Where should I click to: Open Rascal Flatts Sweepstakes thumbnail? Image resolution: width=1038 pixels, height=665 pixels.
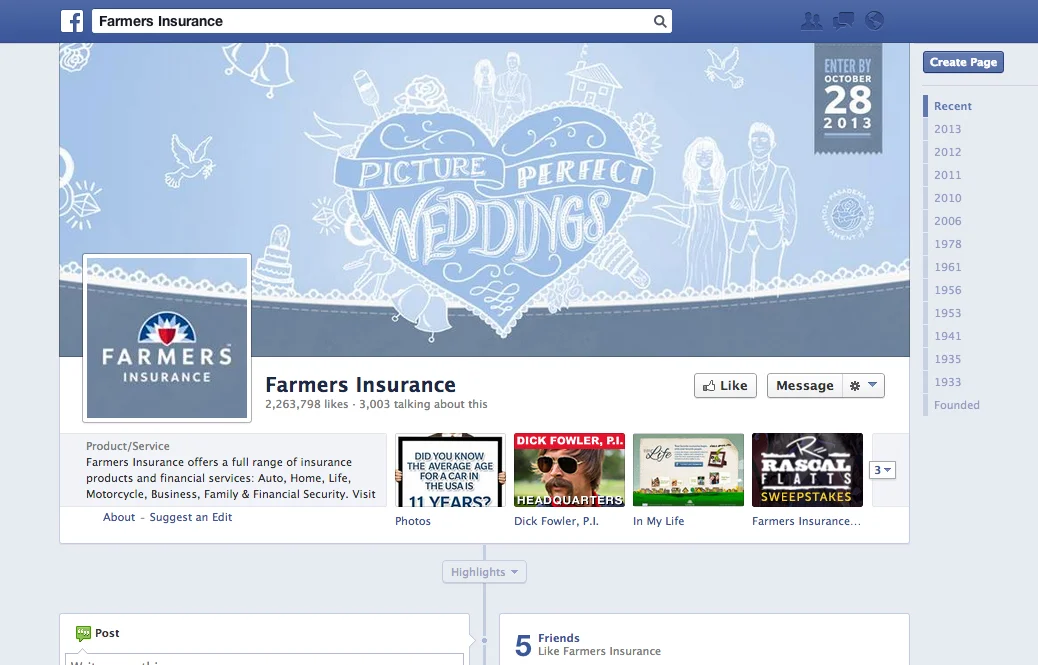(x=808, y=470)
